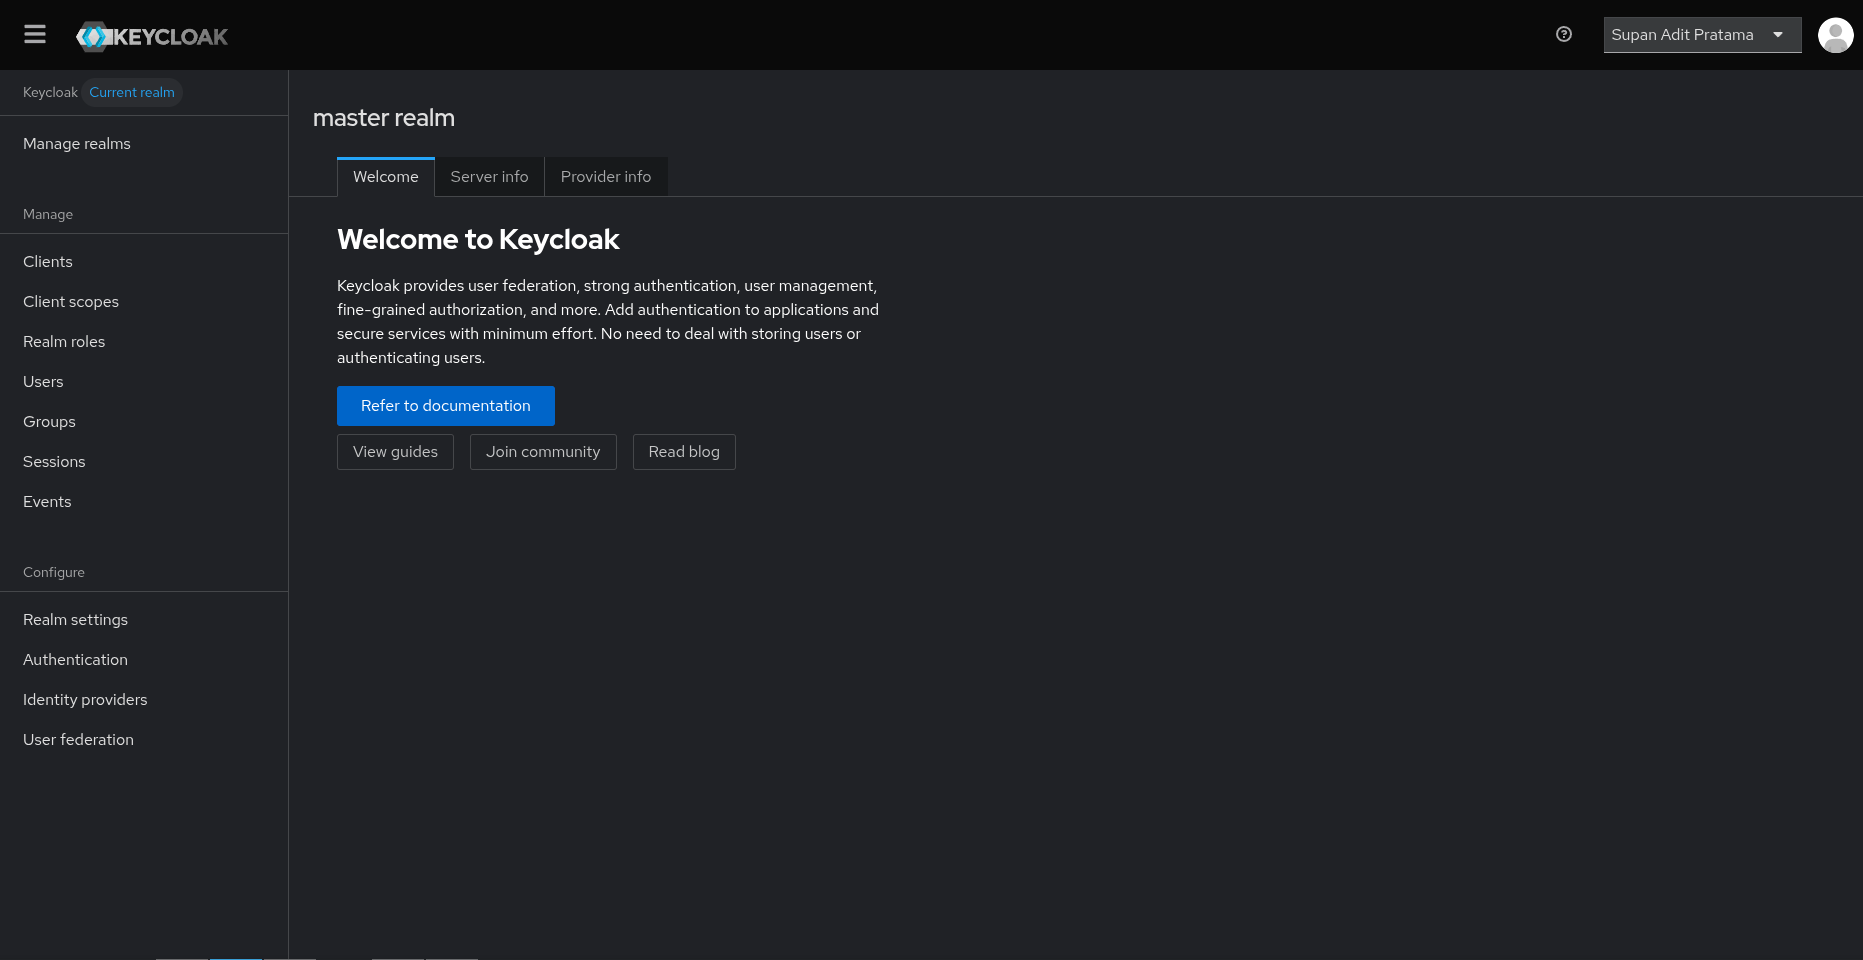The height and width of the screenshot is (960, 1863).
Task: Click the Read blog button
Action: tap(684, 452)
